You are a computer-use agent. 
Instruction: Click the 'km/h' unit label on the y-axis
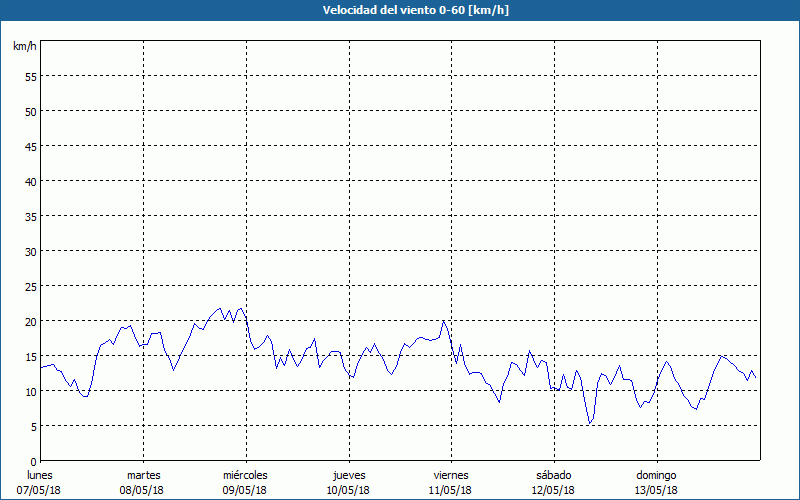[25, 46]
